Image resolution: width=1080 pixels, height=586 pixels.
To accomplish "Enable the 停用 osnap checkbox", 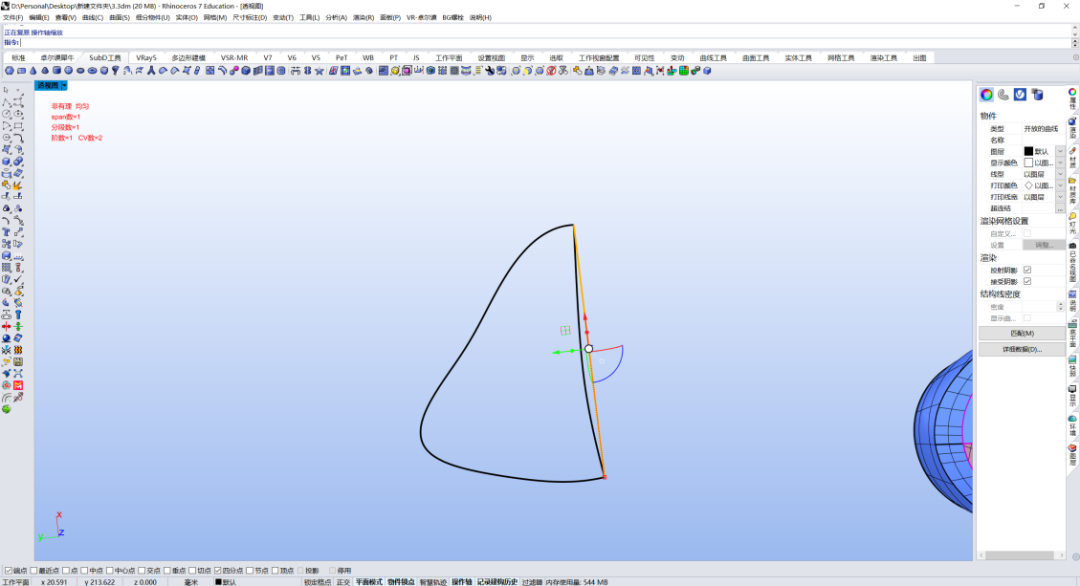I will pyautogui.click(x=333, y=571).
